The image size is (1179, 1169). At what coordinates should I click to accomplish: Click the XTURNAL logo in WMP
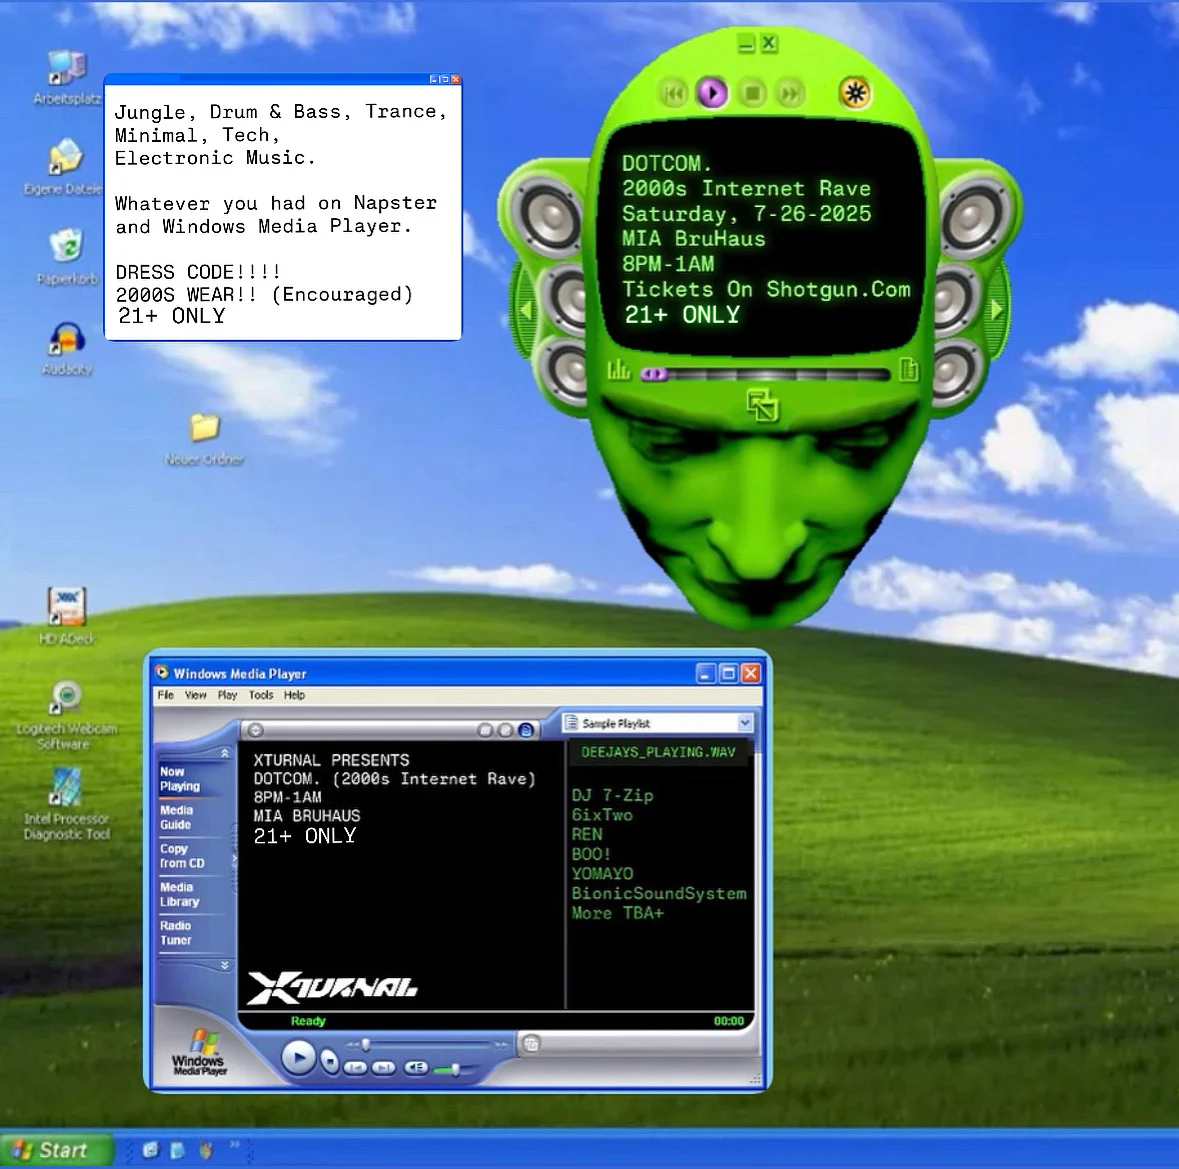pyautogui.click(x=332, y=987)
